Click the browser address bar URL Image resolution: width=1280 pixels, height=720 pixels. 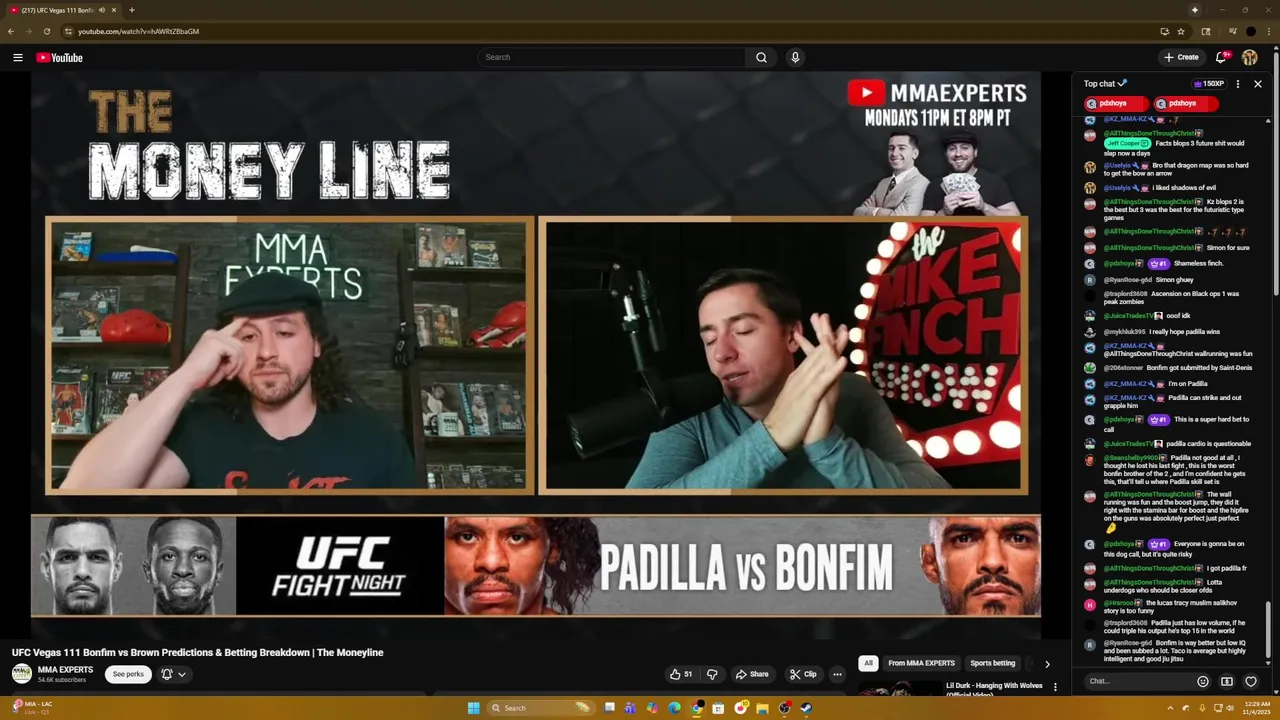point(139,31)
